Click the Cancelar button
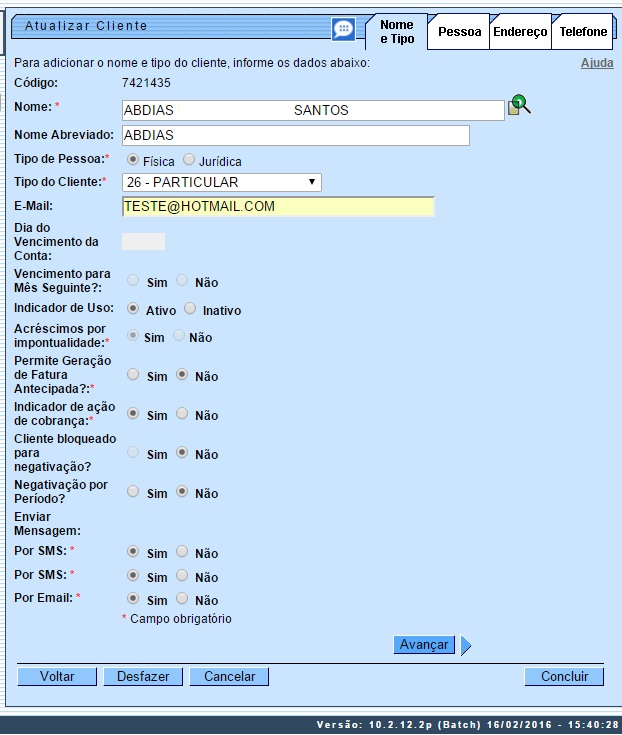The image size is (622, 735). [230, 677]
